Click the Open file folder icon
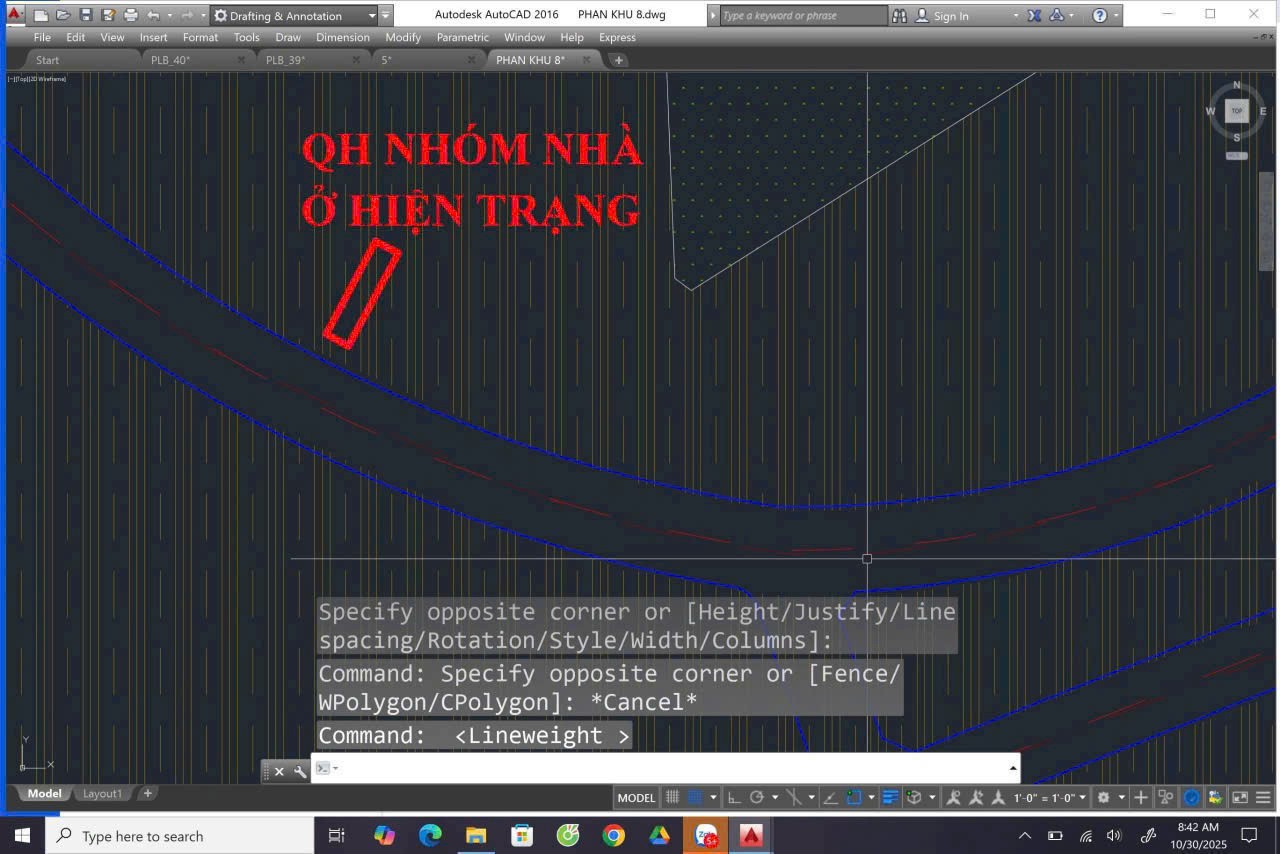 click(63, 16)
